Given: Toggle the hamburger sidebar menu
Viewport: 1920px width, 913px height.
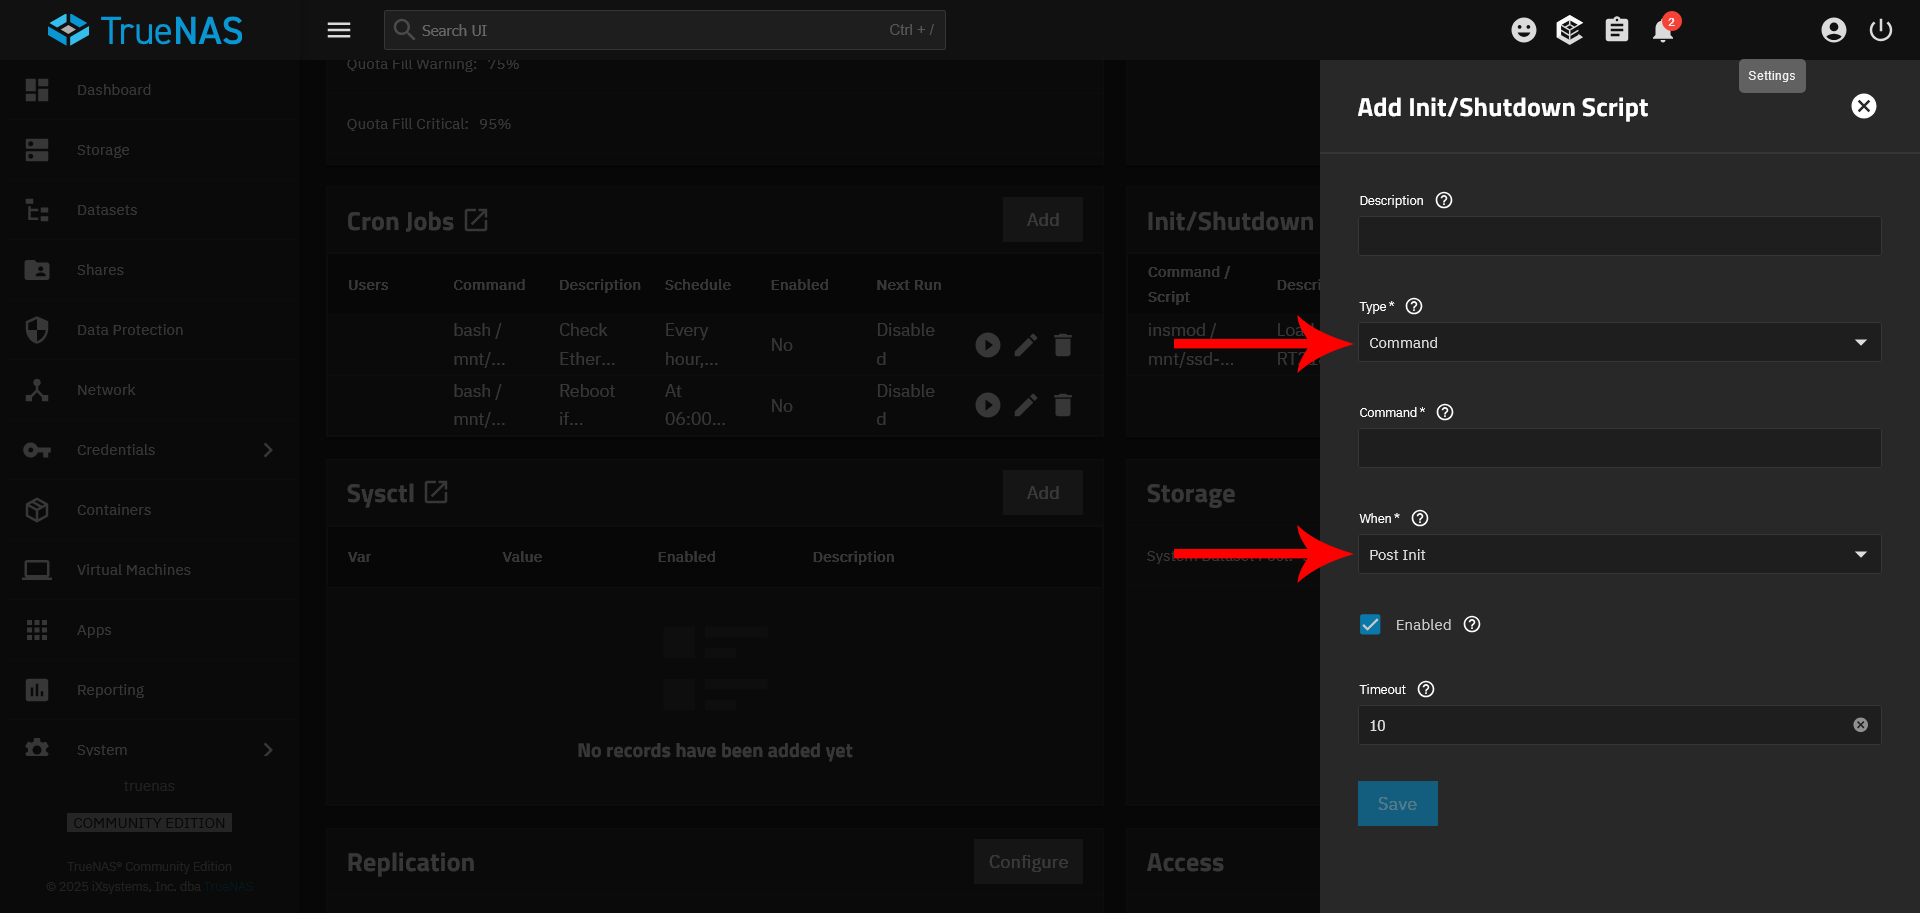Looking at the screenshot, I should pos(339,30).
